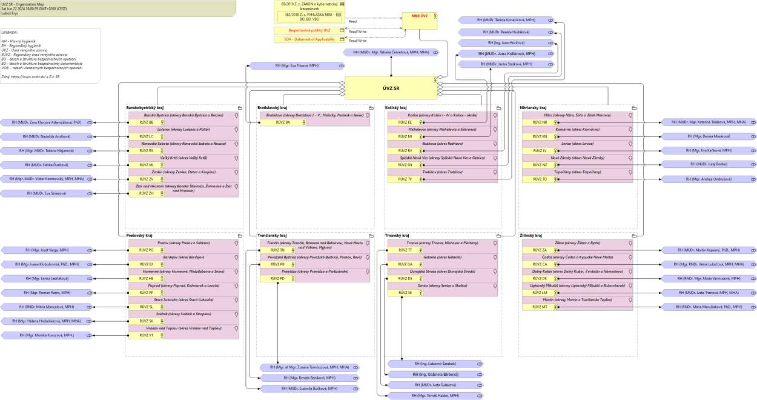Viewport: 757px width, 400px height.
Task: Select the RÚVZ LV node
Action: tap(540, 151)
